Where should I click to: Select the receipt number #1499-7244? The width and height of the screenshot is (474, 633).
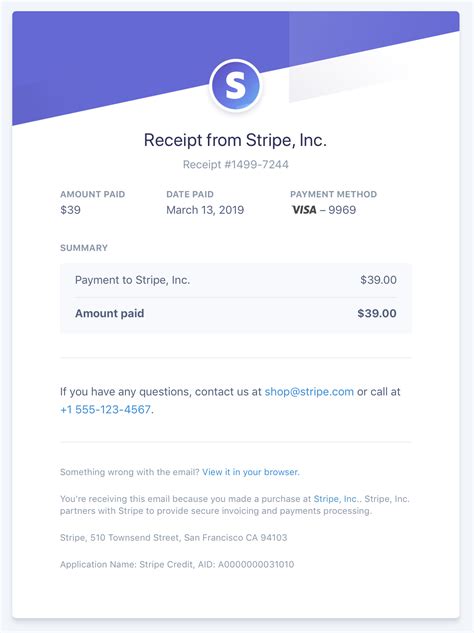(235, 164)
